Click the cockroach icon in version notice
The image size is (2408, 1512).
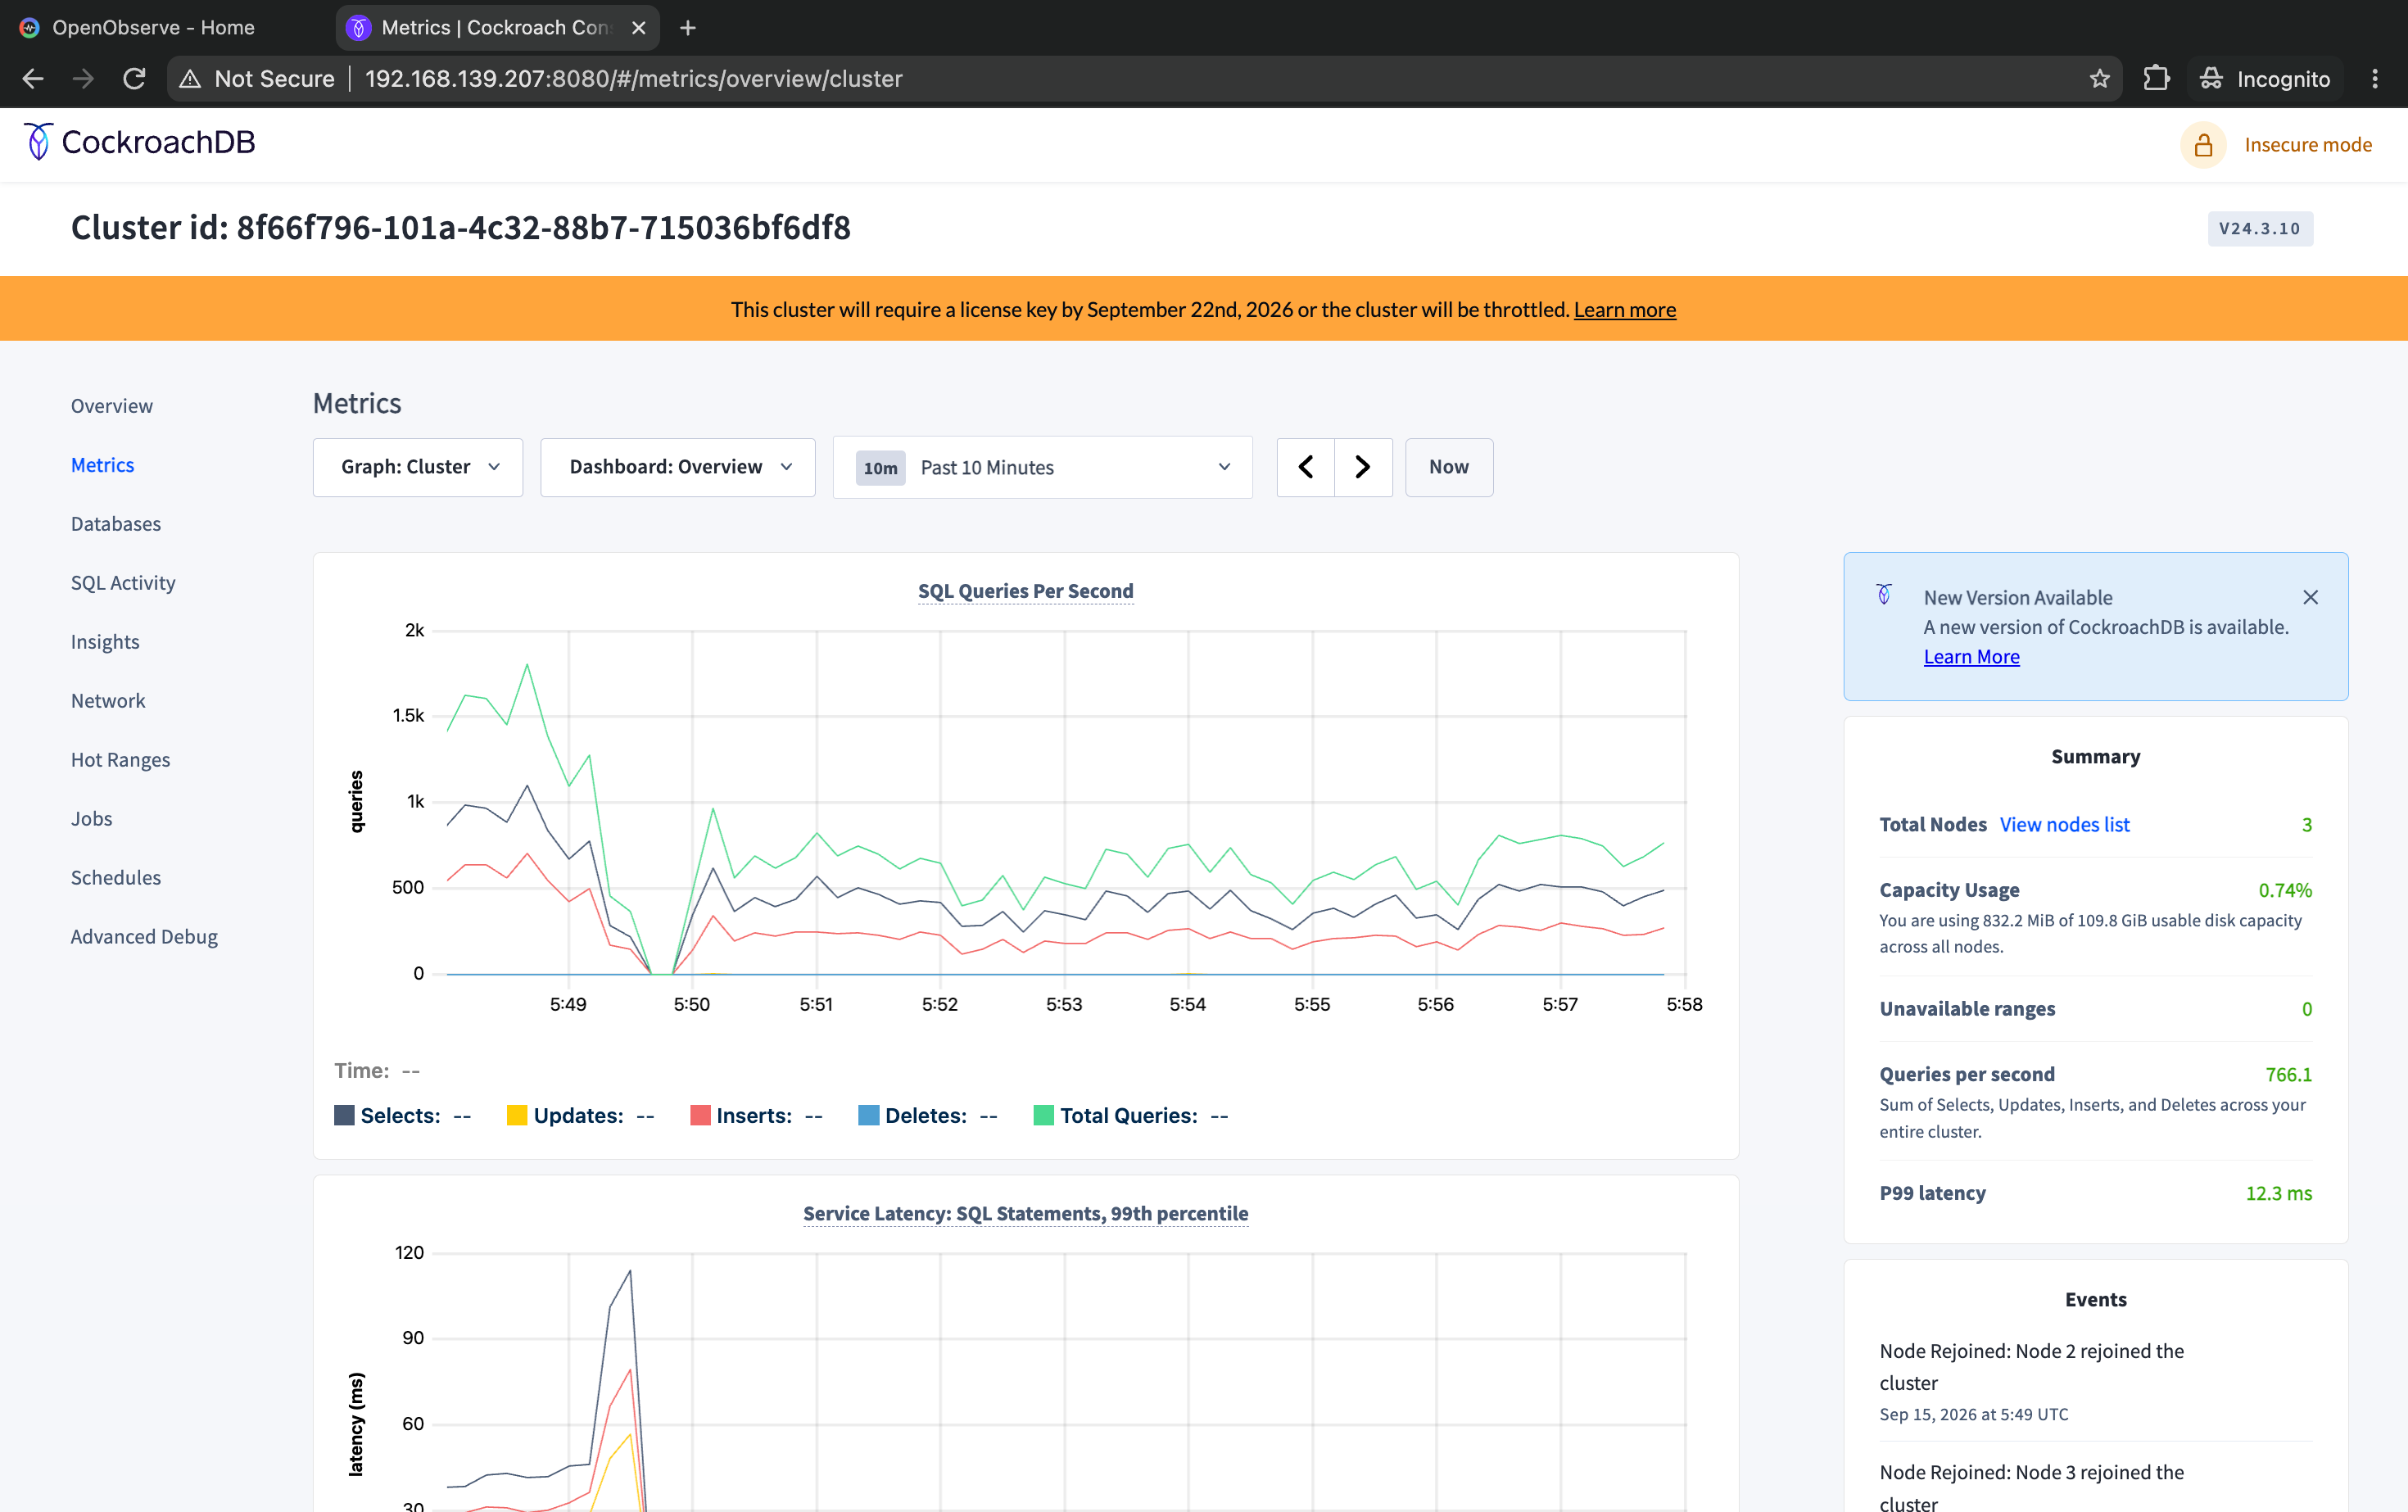[1884, 595]
